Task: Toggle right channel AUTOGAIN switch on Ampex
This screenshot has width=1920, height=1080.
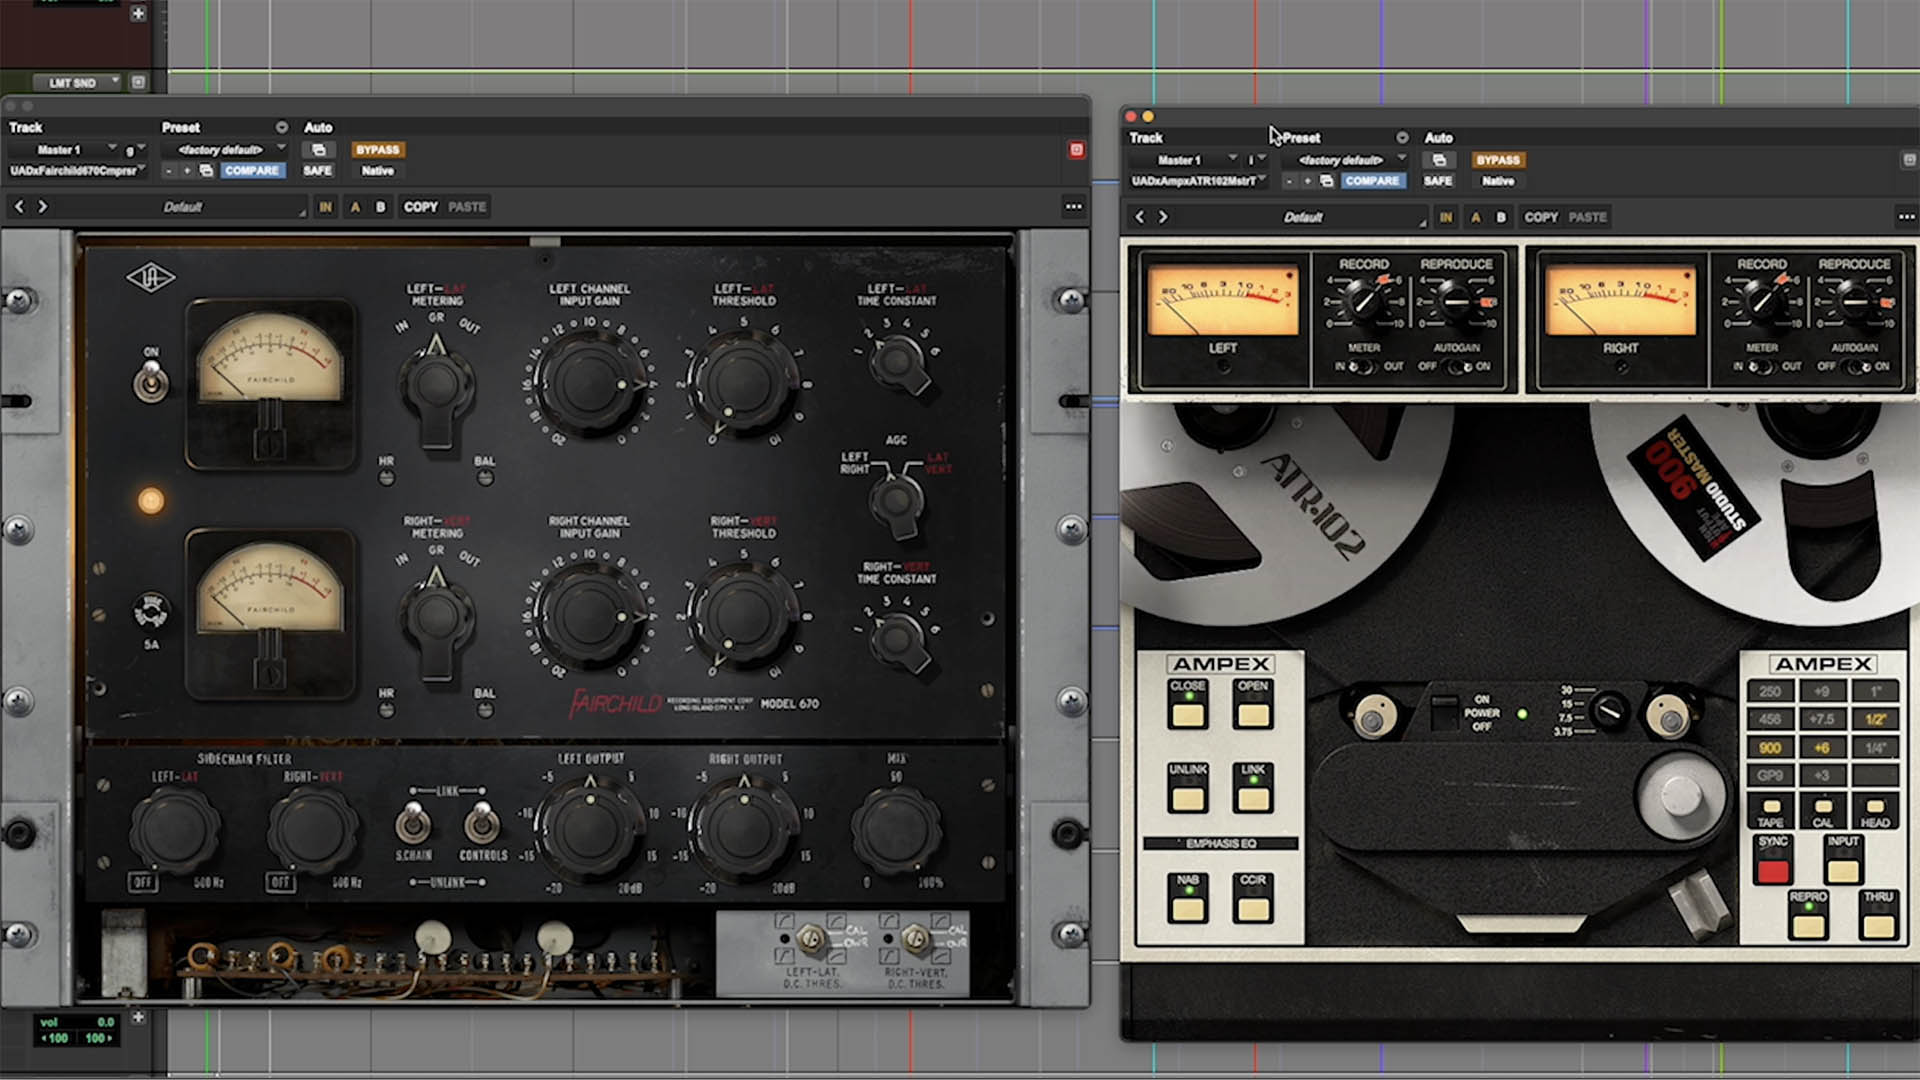Action: pos(1857,366)
